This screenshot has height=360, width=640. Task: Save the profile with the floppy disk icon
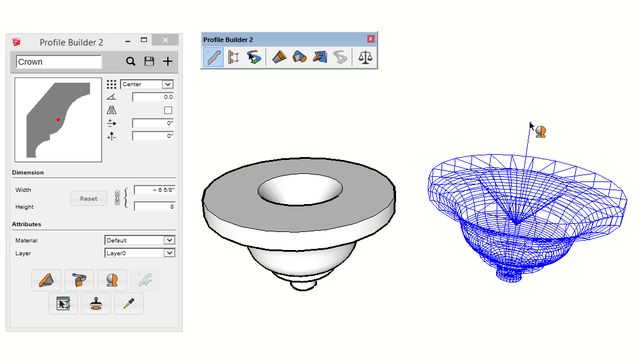(x=149, y=61)
